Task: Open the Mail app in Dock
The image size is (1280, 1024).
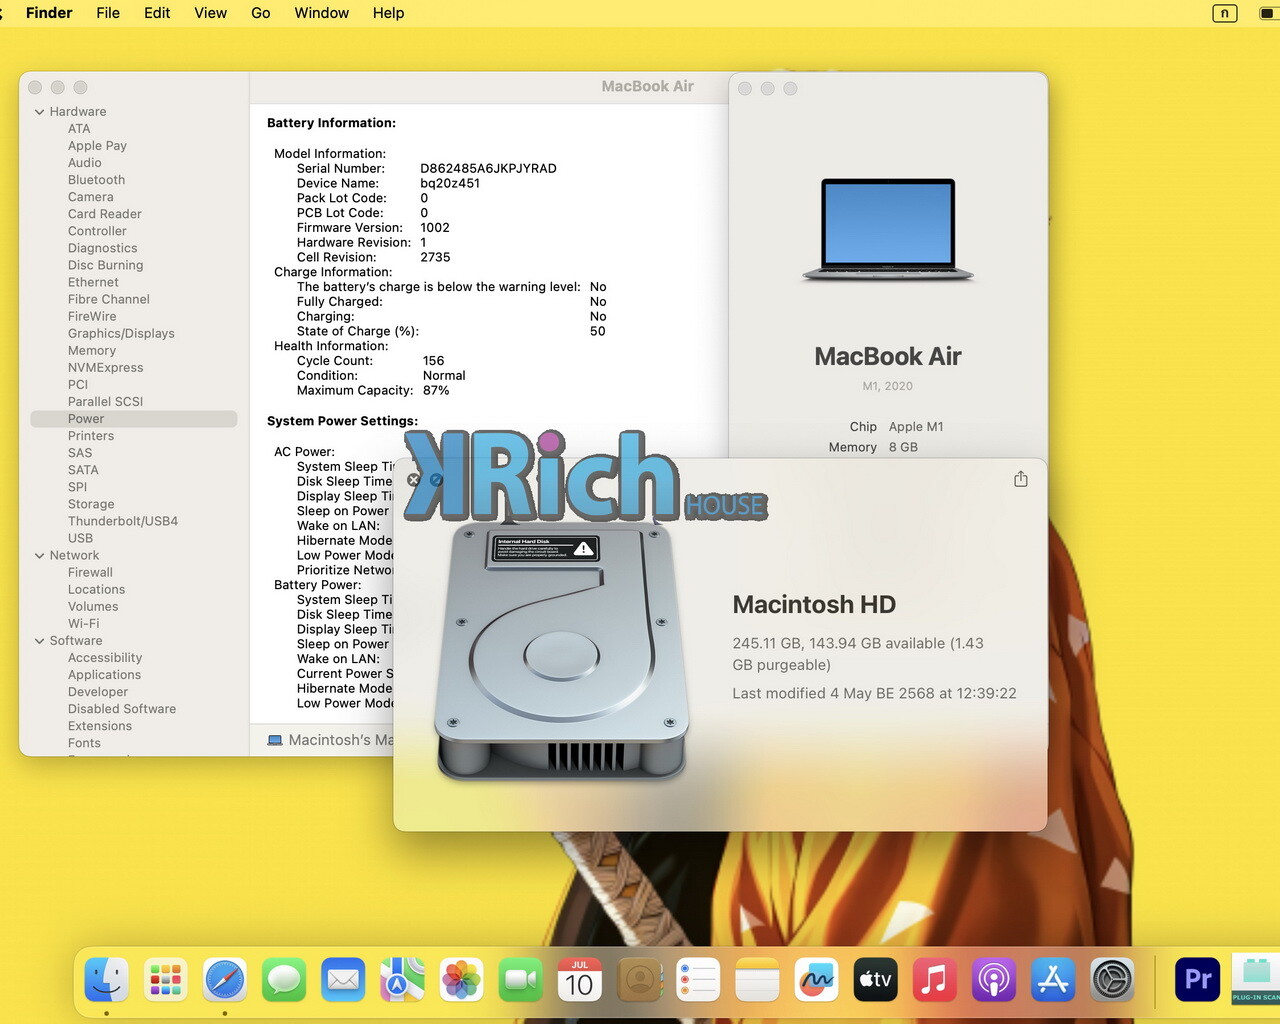Action: click(343, 980)
